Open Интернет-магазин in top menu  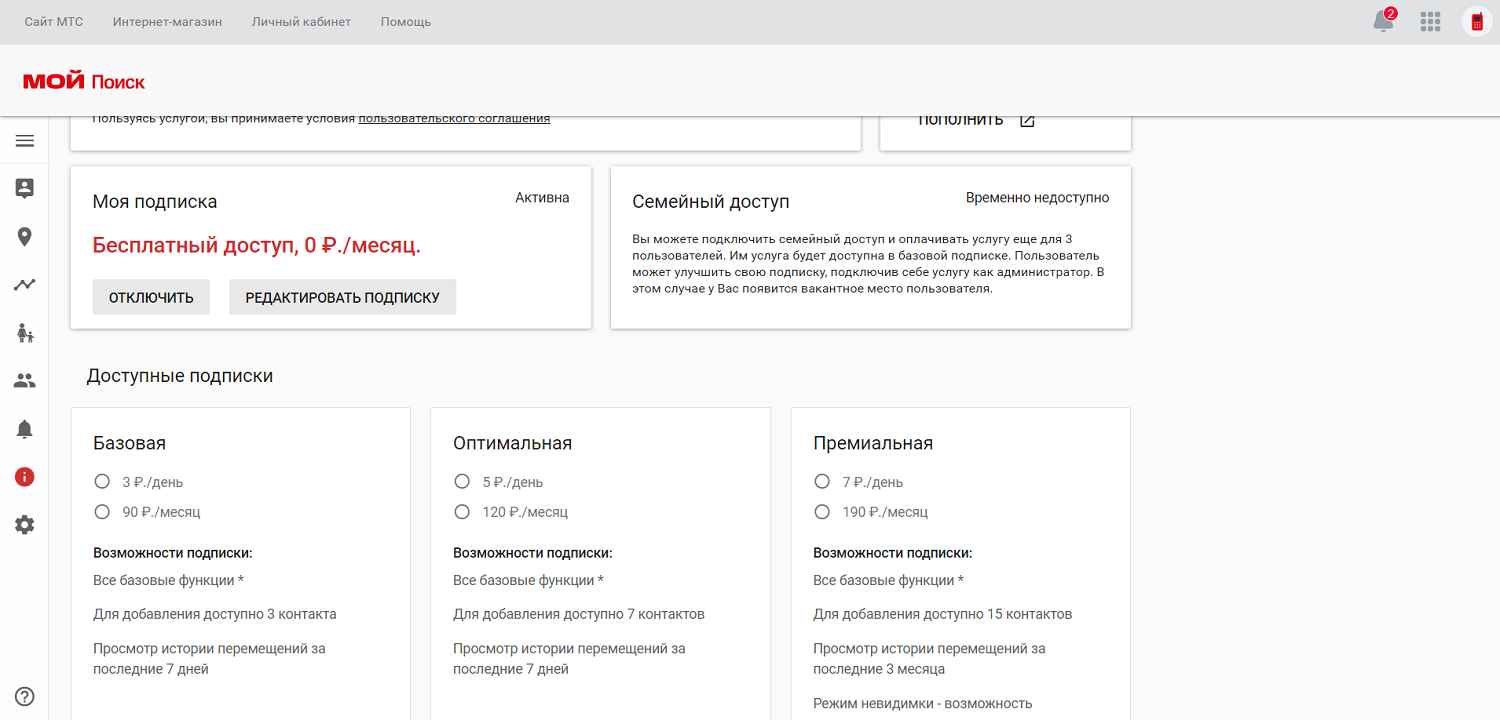168,22
